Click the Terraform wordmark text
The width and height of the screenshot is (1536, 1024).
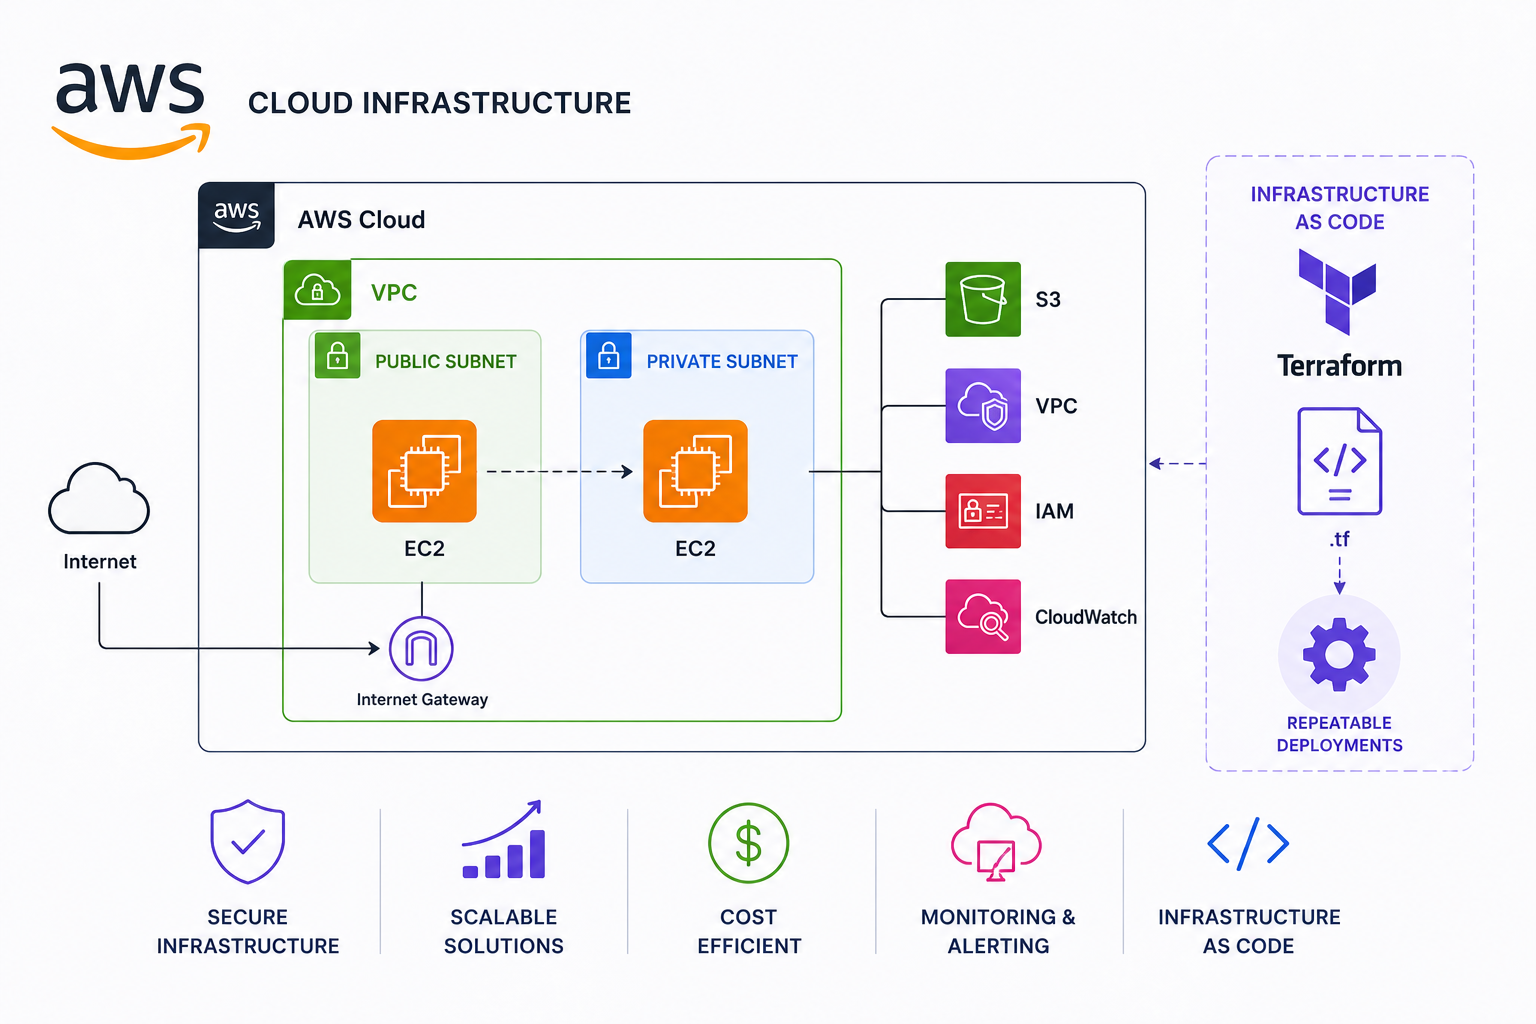tap(1339, 366)
